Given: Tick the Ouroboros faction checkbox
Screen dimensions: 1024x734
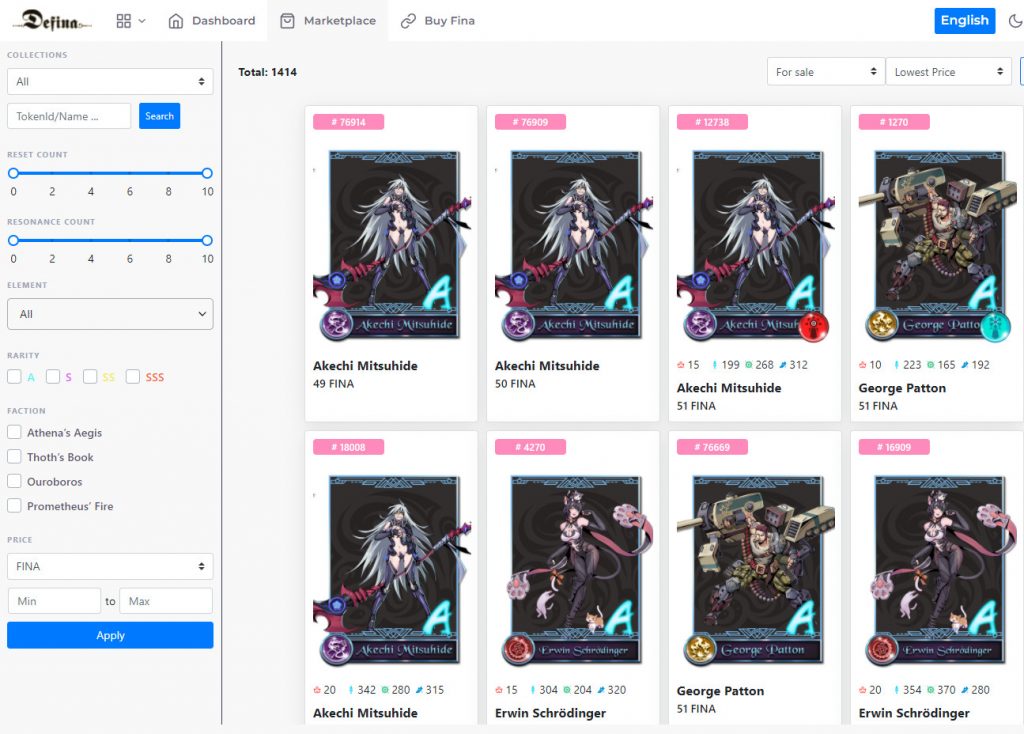Looking at the screenshot, I should coord(14,481).
